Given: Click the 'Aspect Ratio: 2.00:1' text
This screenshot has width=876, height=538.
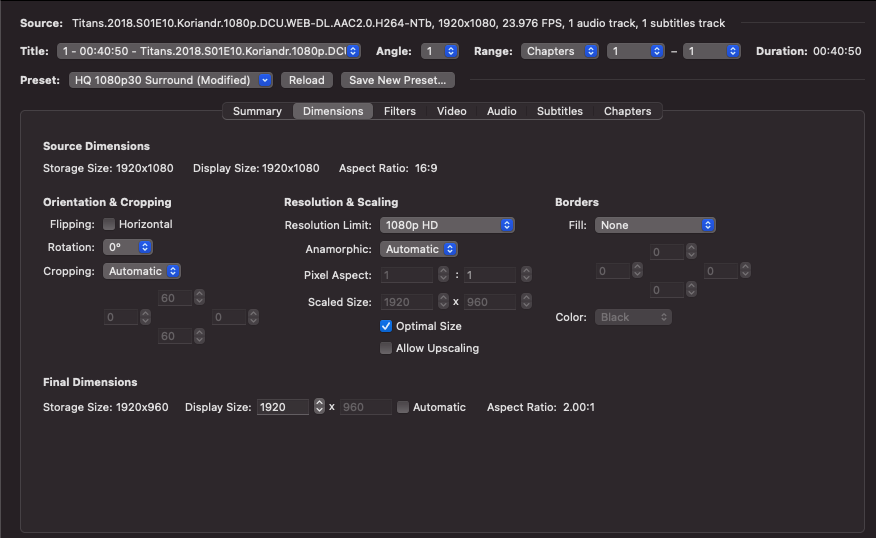Looking at the screenshot, I should pyautogui.click(x=541, y=407).
